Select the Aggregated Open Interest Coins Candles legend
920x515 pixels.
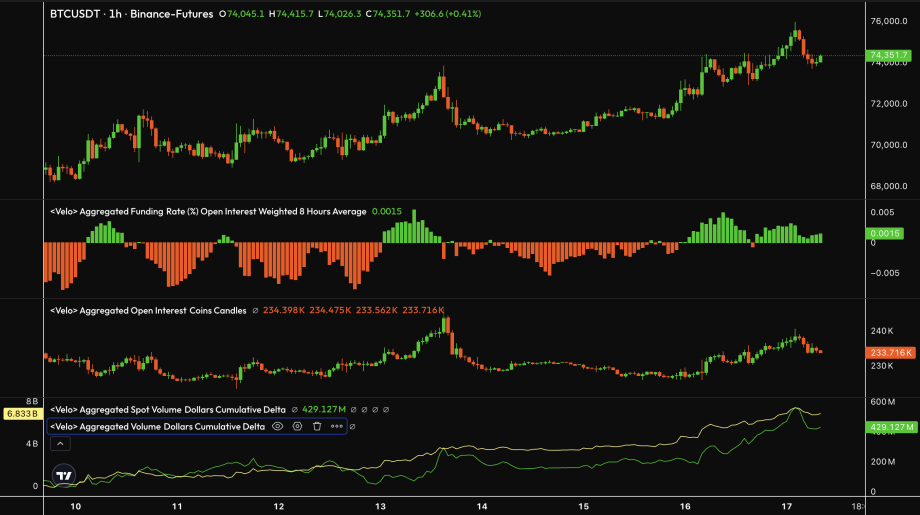[148, 311]
